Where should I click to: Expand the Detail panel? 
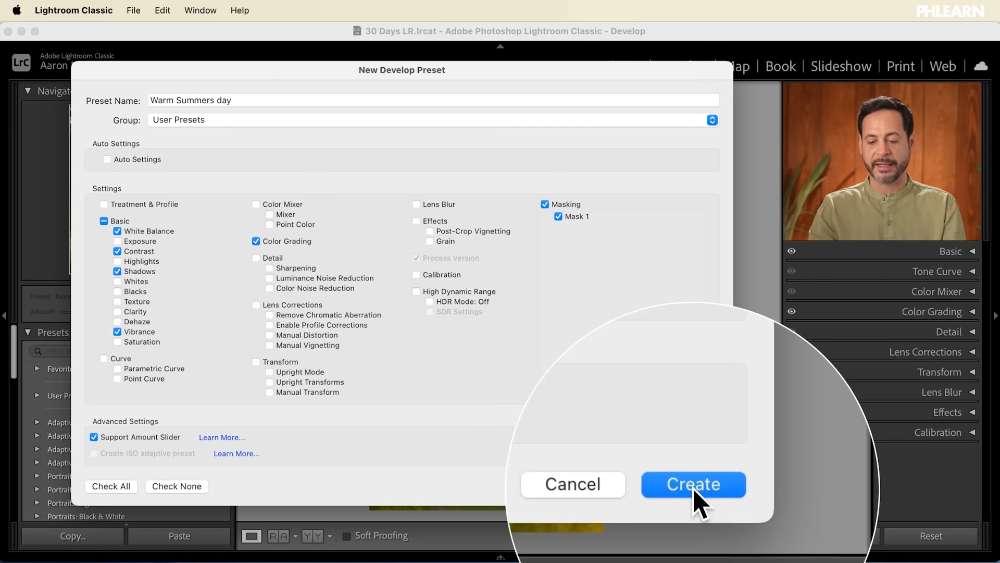point(972,332)
